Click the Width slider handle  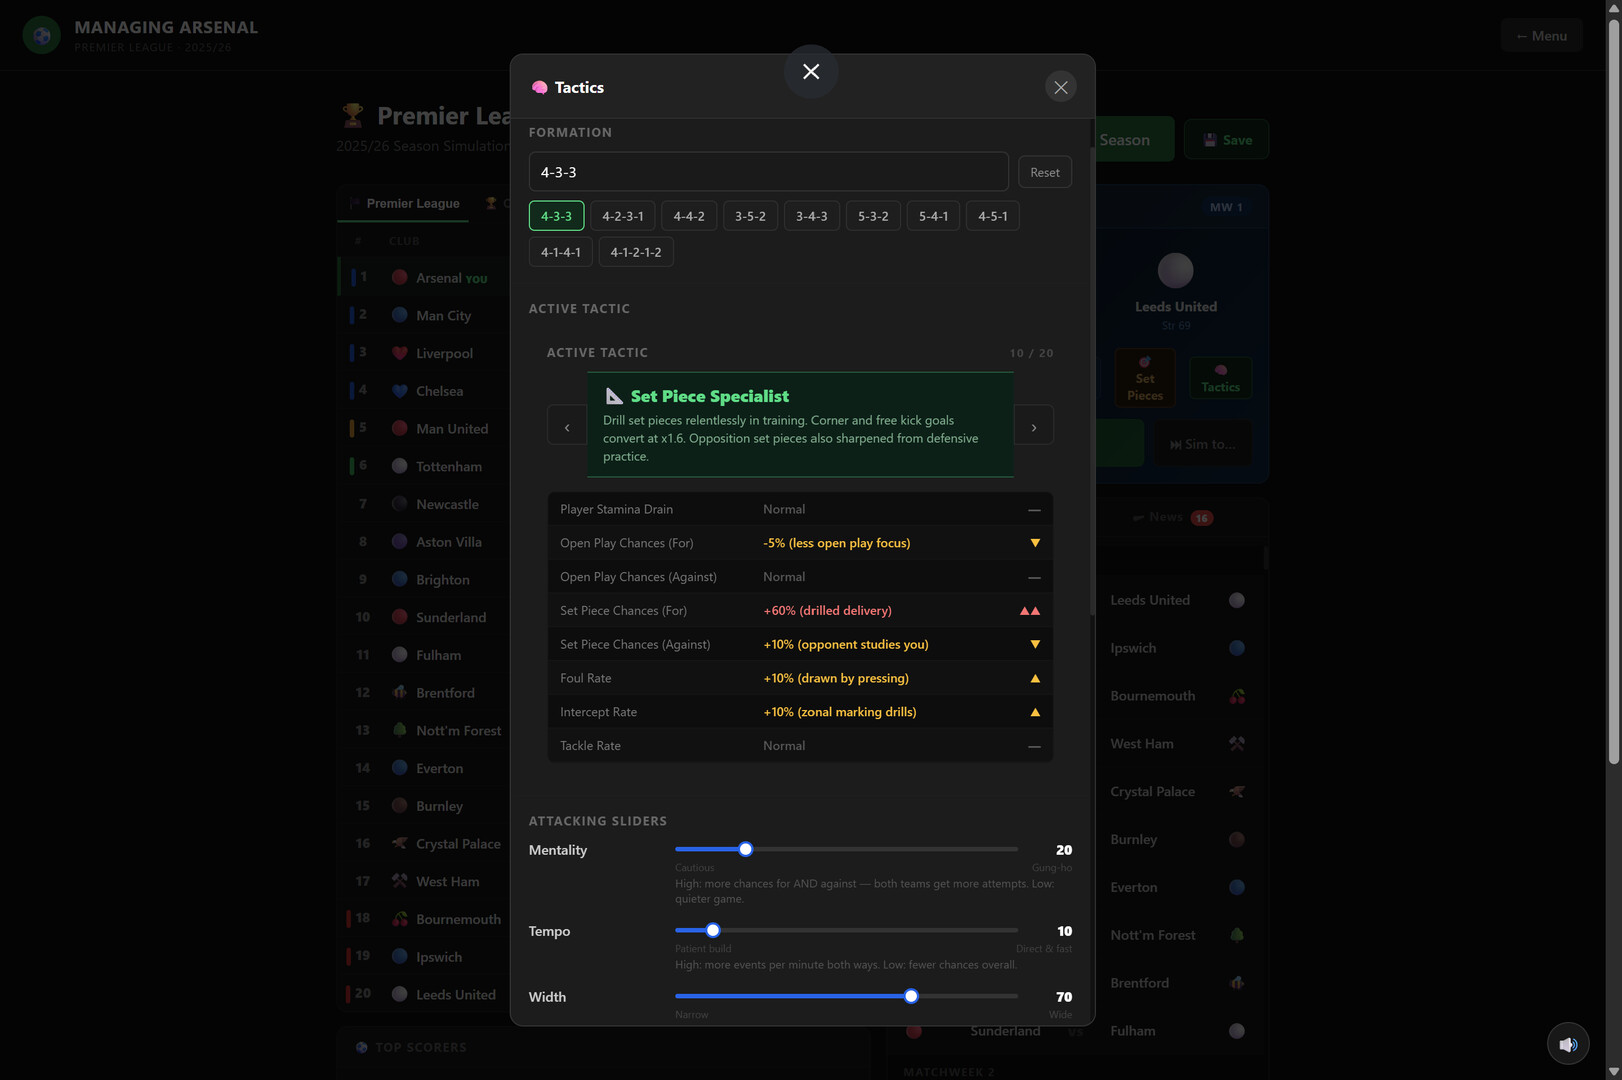pyautogui.click(x=911, y=996)
